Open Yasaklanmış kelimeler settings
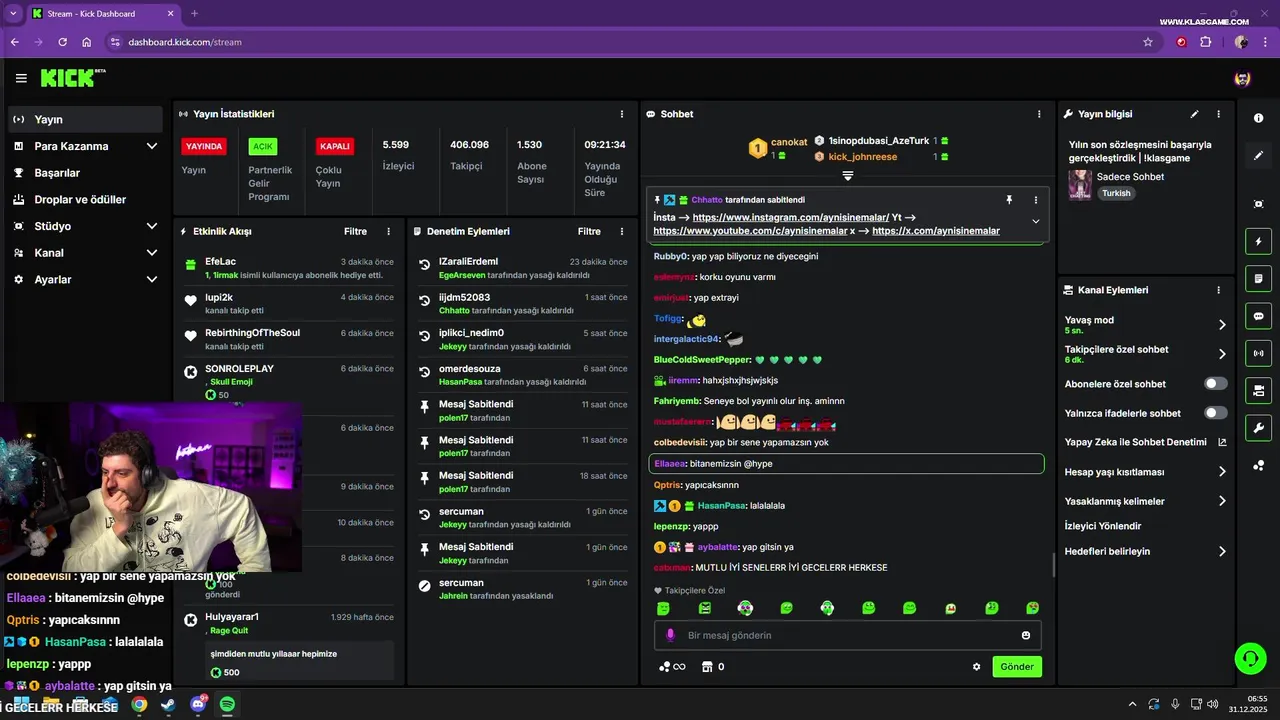Viewport: 1280px width, 720px height. pos(1145,501)
